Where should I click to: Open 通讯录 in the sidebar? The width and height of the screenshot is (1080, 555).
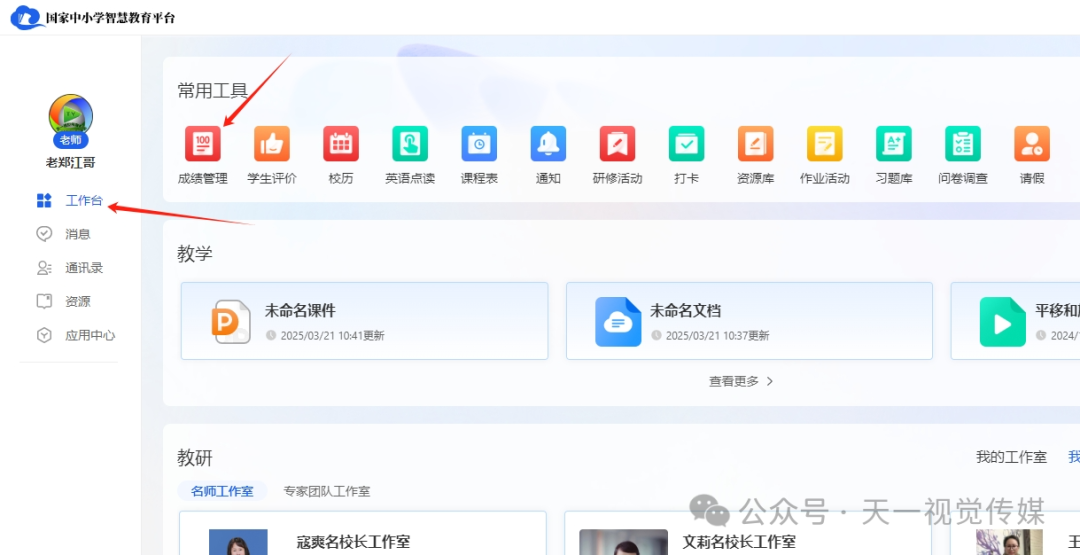70,268
